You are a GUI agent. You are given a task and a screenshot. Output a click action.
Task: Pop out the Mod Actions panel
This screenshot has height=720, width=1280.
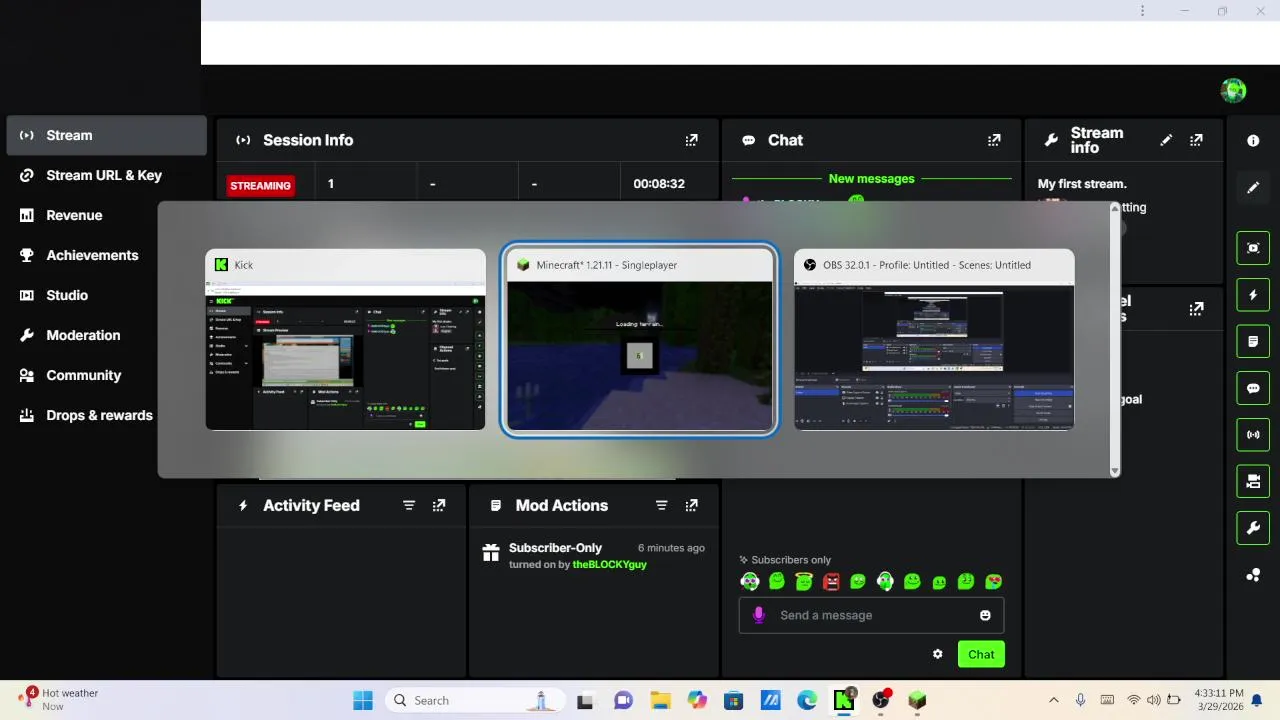[x=691, y=506]
